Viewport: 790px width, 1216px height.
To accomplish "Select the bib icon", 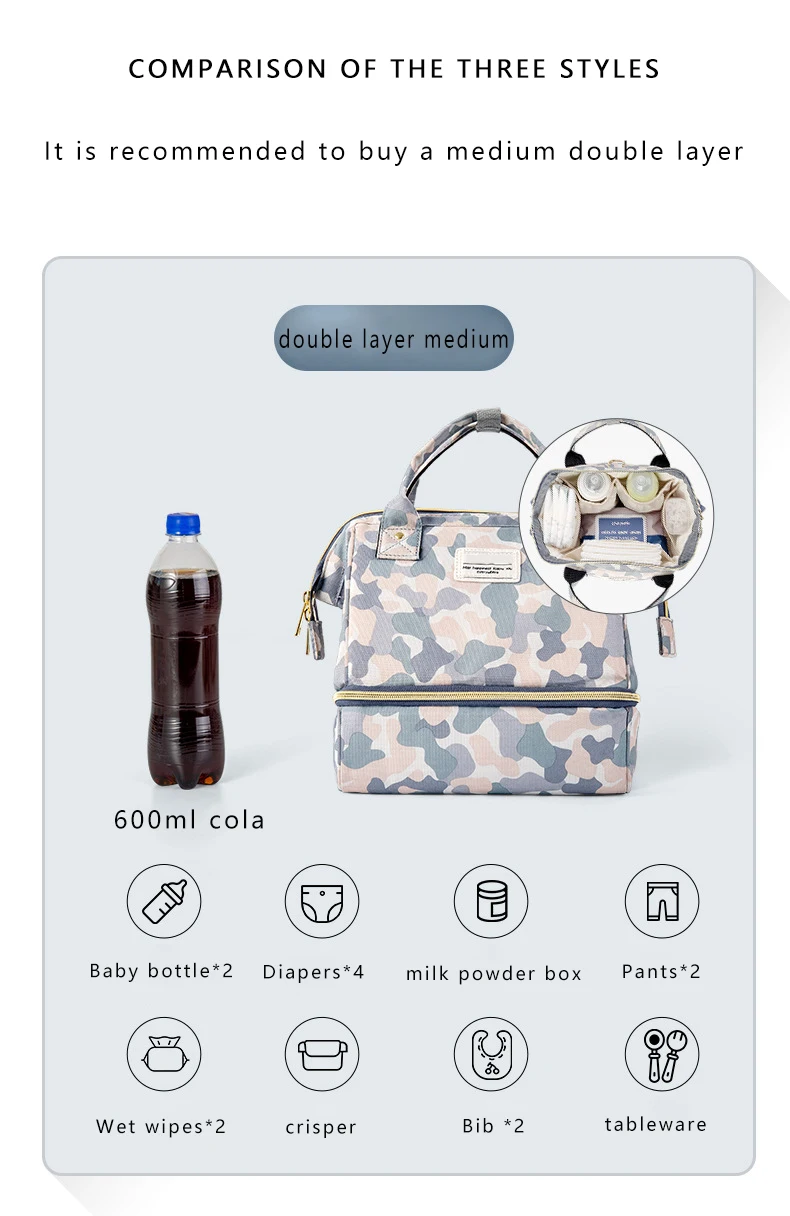I will [x=491, y=1055].
